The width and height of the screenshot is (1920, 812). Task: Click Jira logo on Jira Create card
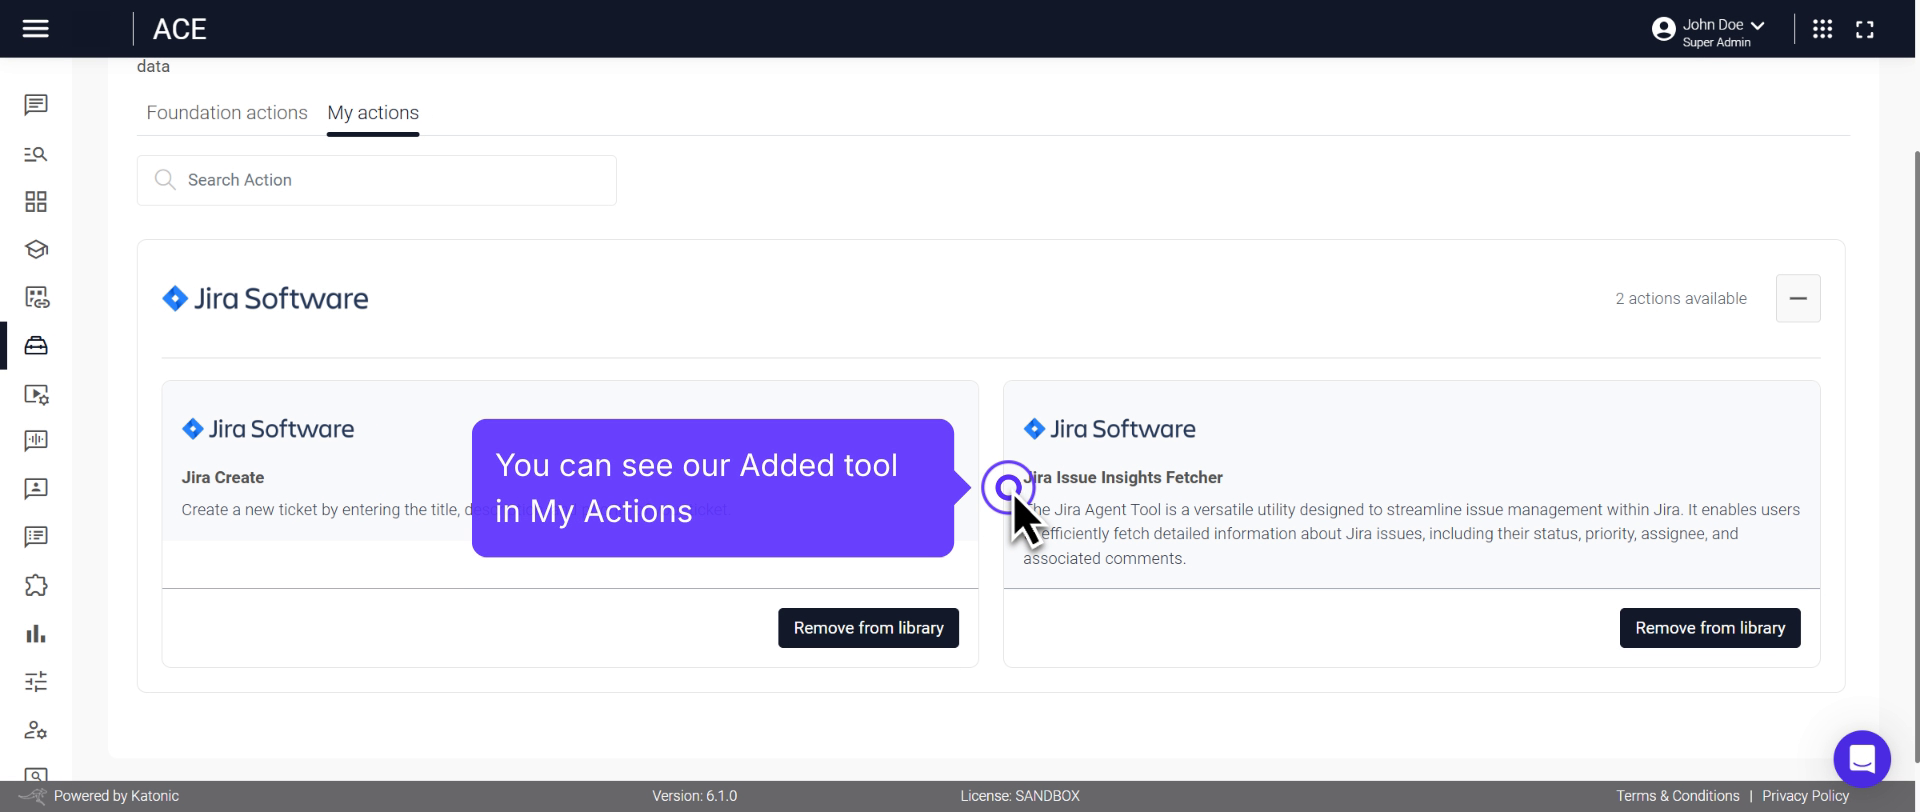coord(268,429)
